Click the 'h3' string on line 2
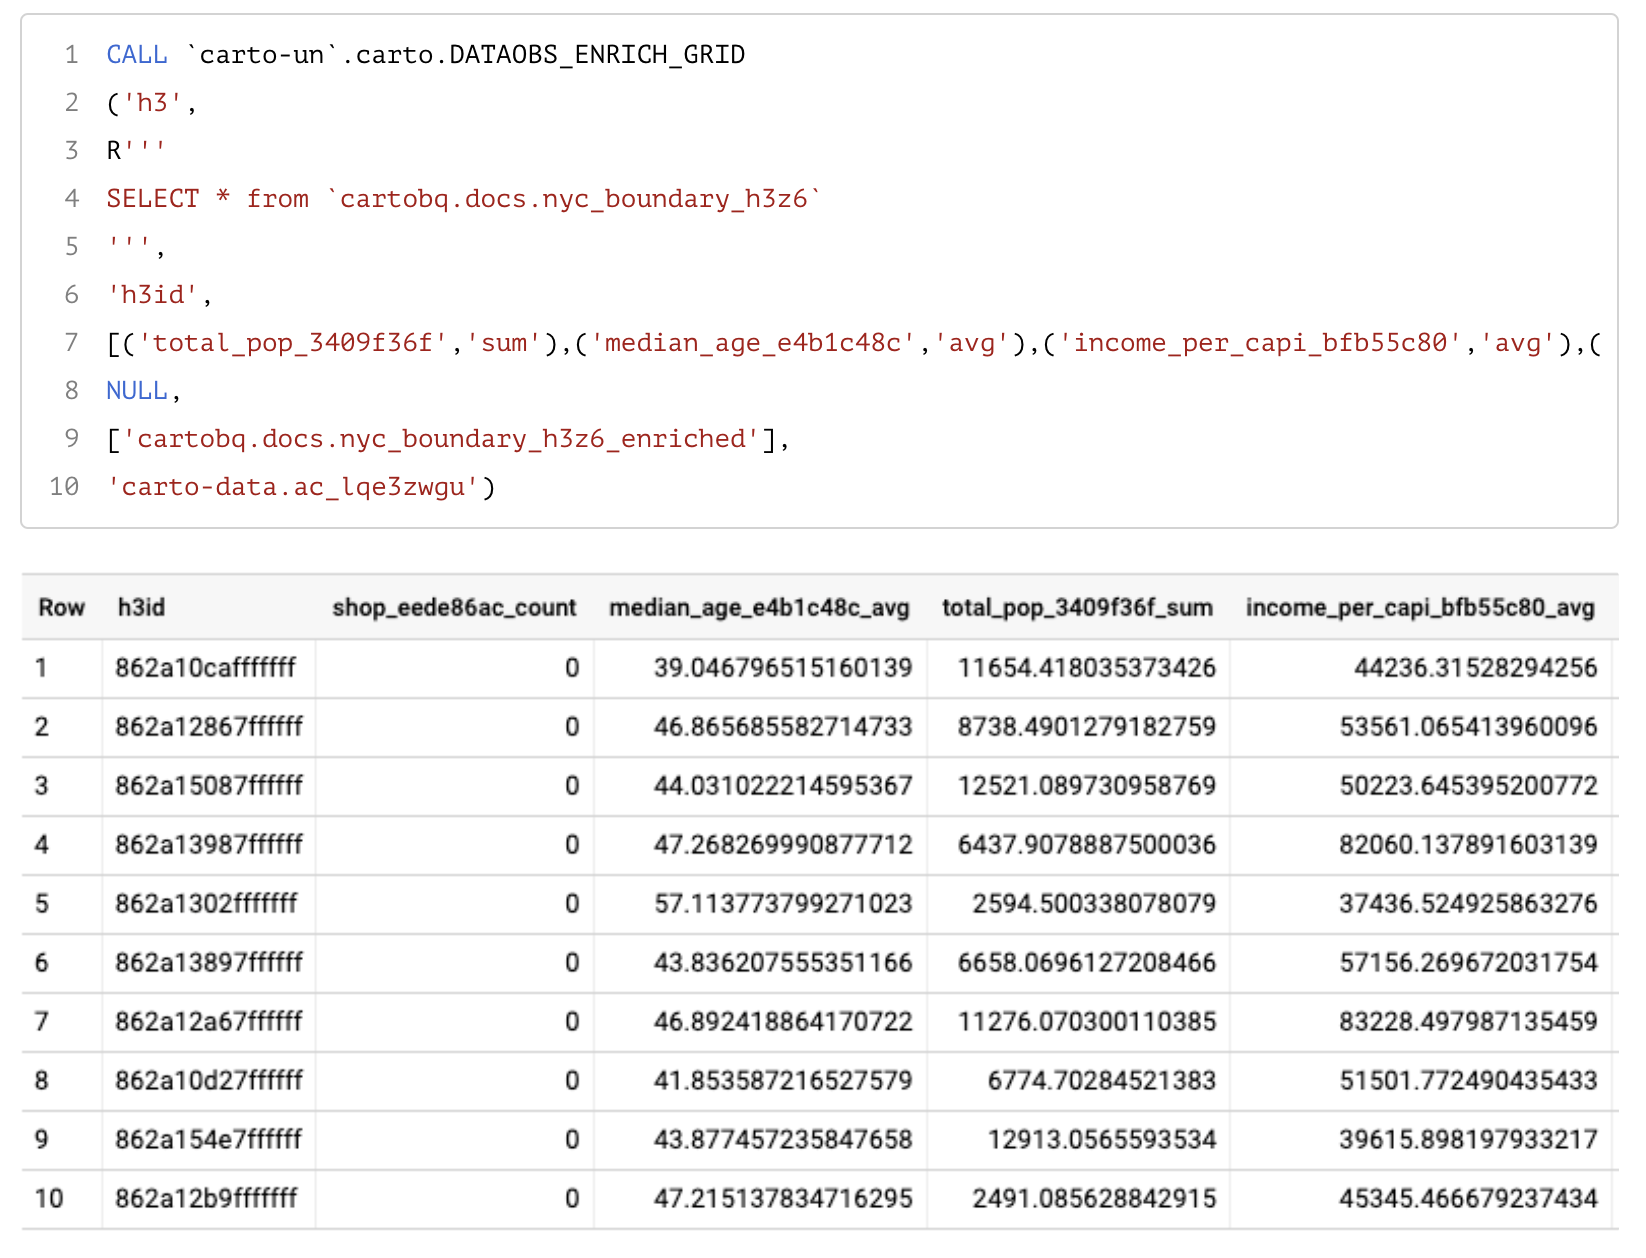This screenshot has height=1258, width=1646. click(x=153, y=103)
